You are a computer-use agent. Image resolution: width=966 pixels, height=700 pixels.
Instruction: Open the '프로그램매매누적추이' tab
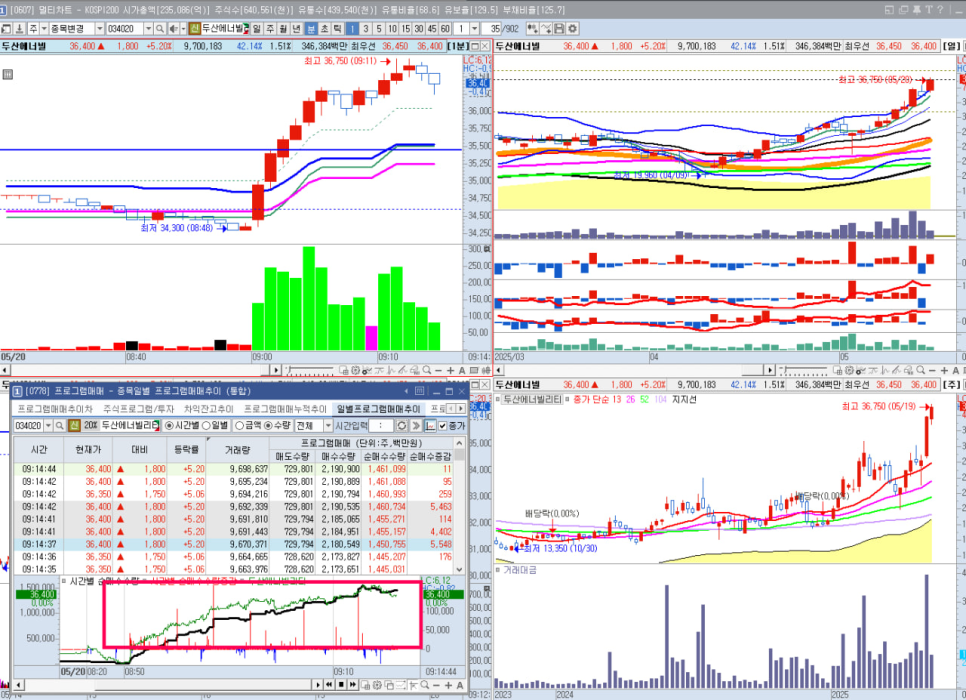click(285, 409)
